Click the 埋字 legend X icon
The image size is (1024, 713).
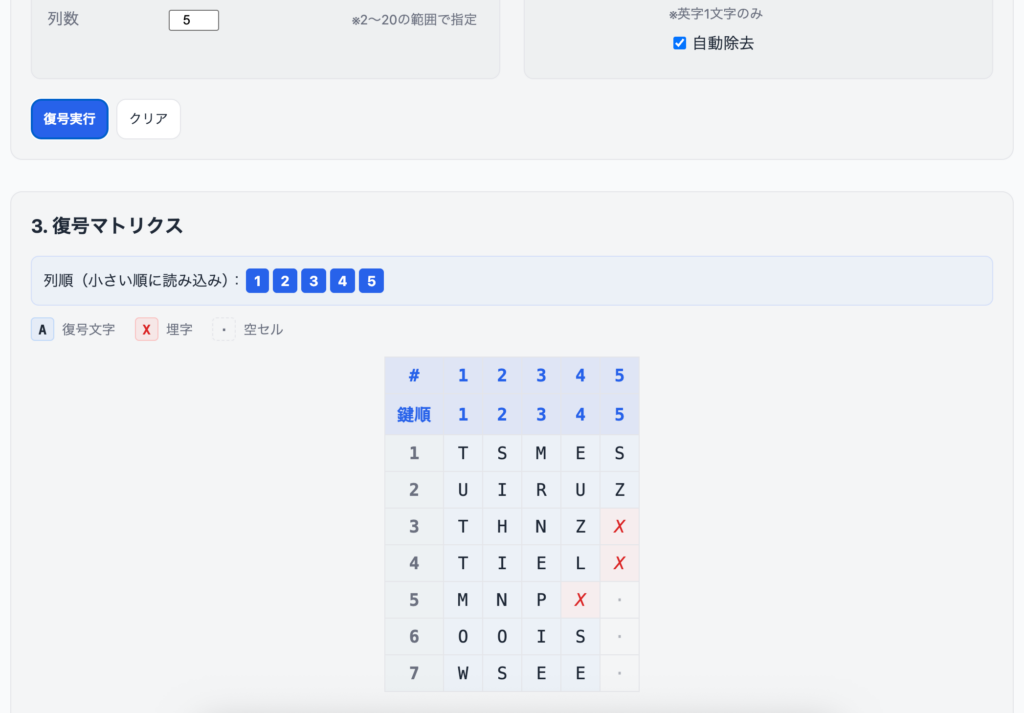146,329
